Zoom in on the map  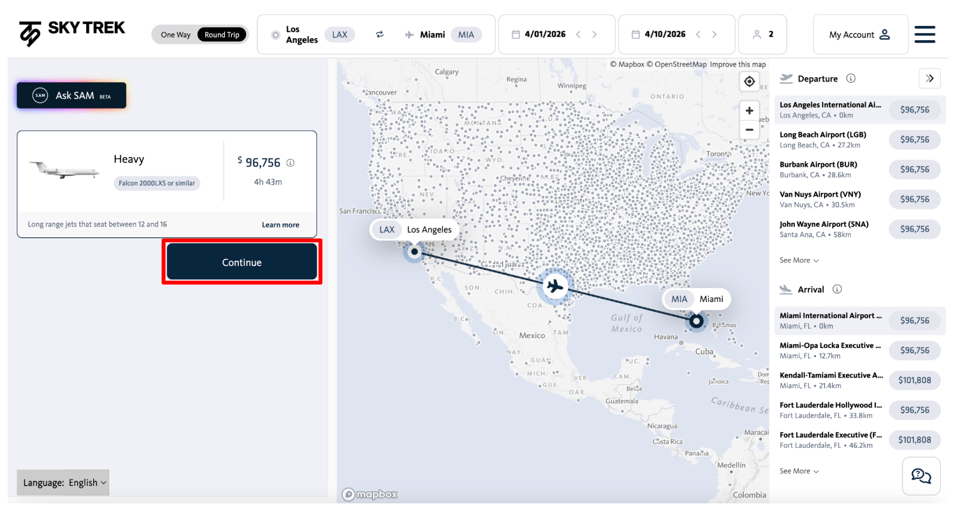point(749,111)
